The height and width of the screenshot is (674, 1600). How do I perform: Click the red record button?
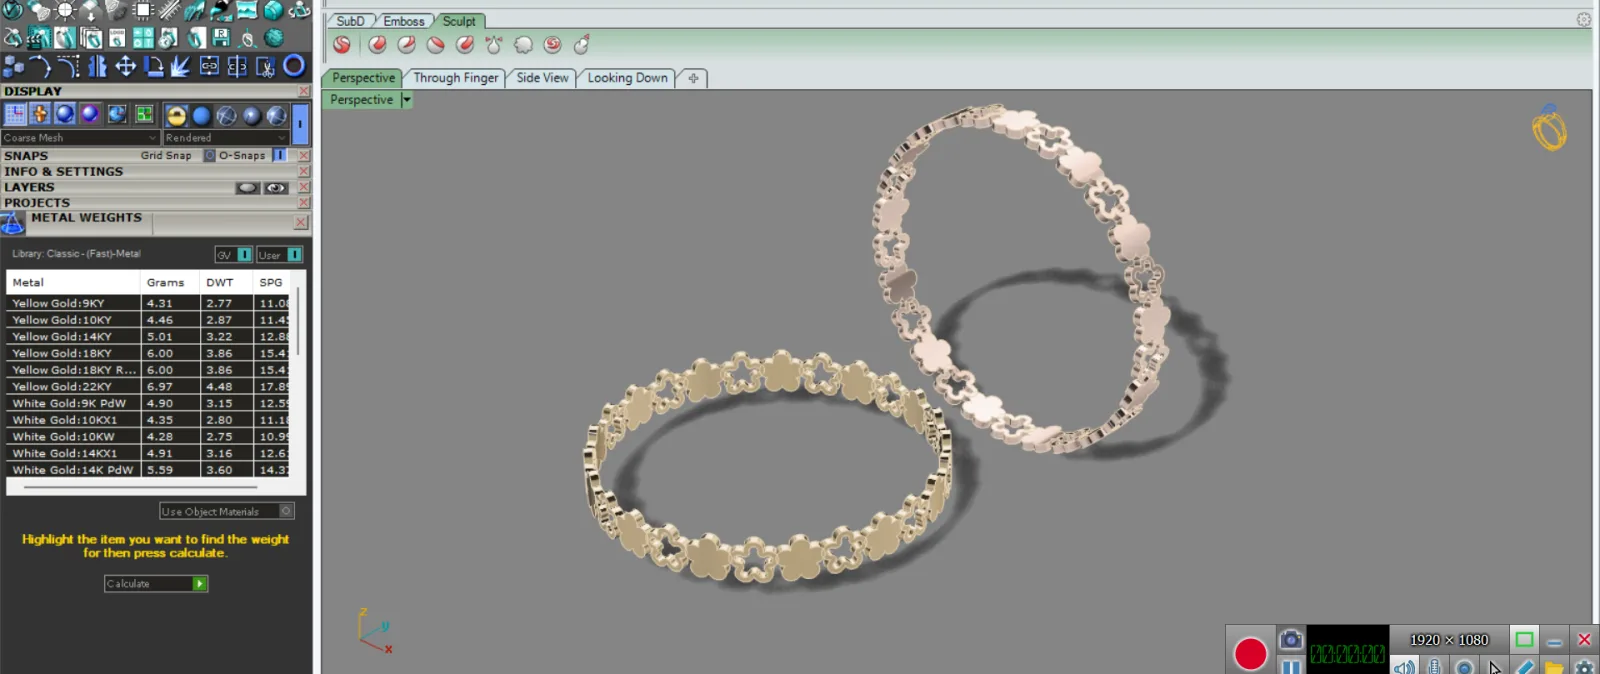pyautogui.click(x=1250, y=654)
